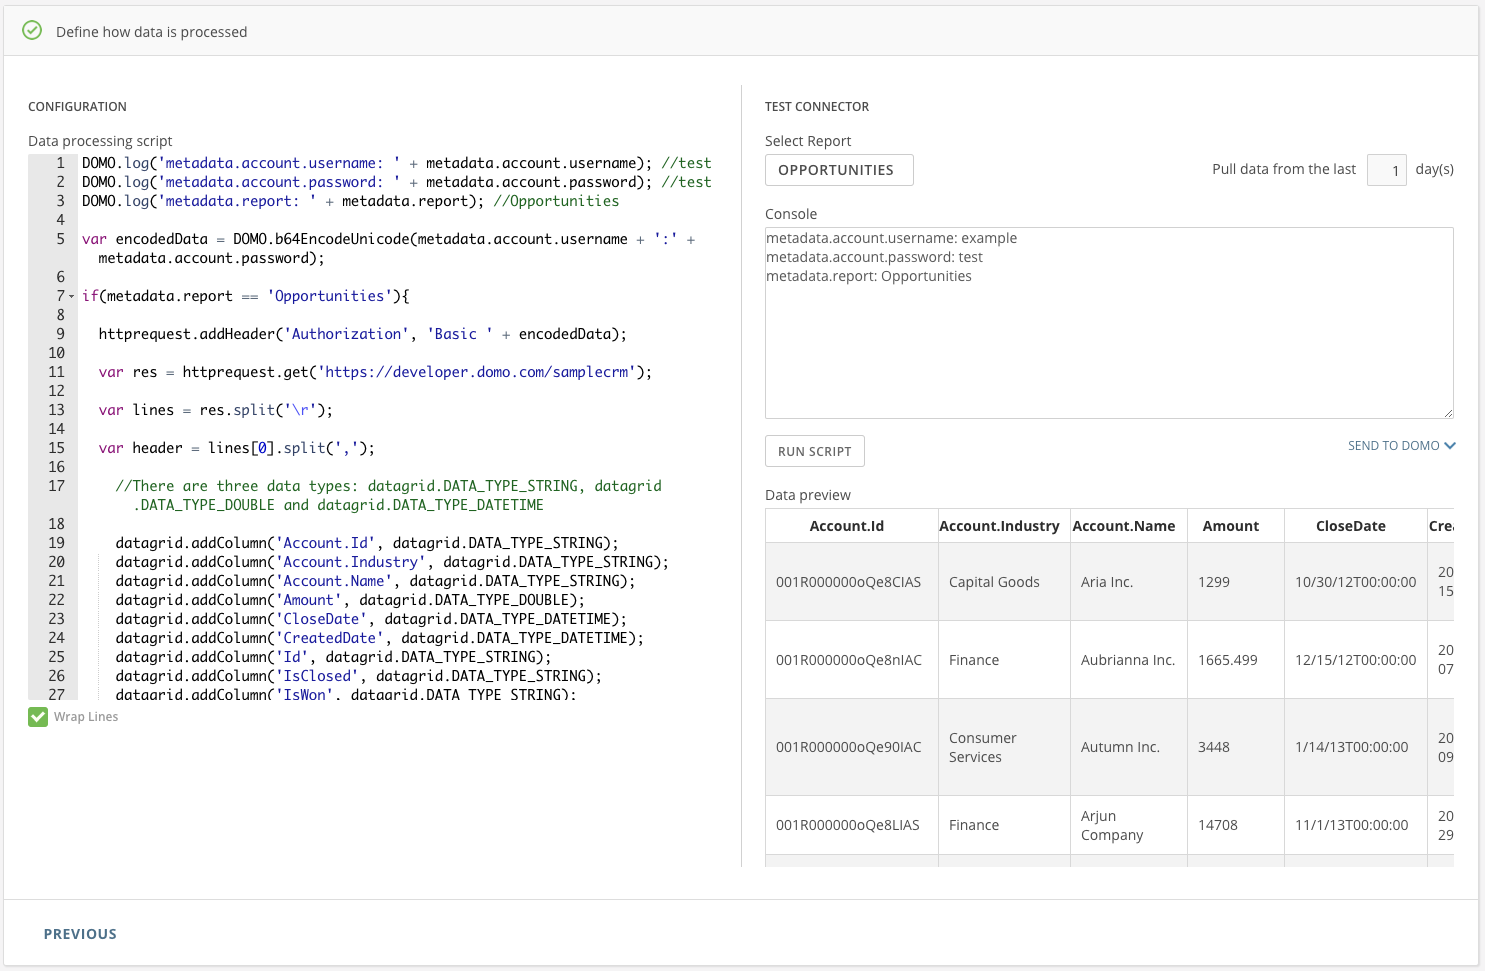This screenshot has width=1485, height=971.
Task: Click inside the Console output area
Action: (1109, 323)
